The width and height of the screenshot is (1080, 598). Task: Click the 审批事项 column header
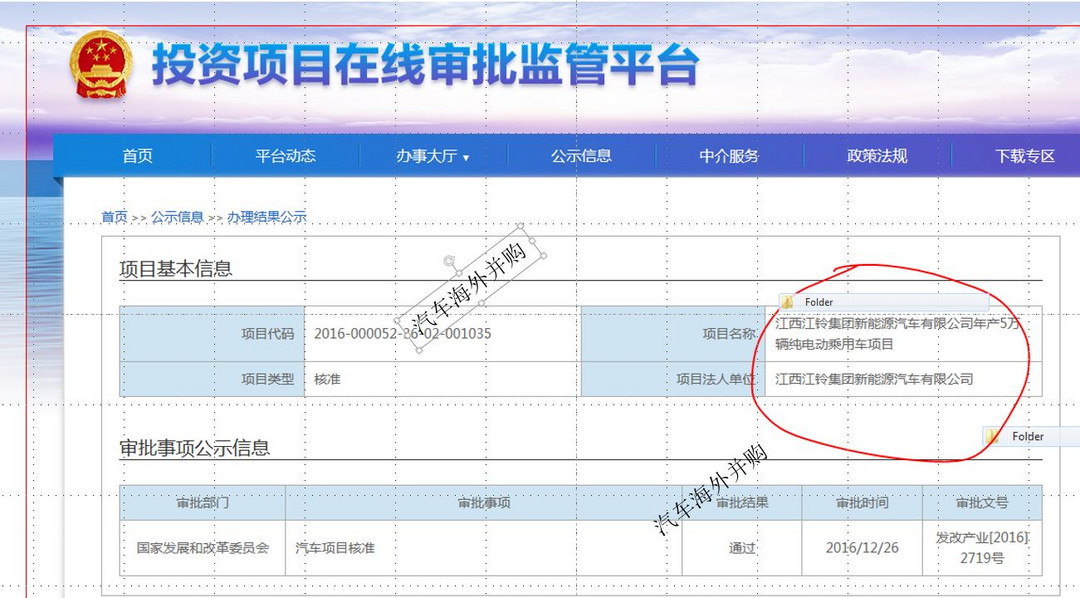[x=484, y=503]
